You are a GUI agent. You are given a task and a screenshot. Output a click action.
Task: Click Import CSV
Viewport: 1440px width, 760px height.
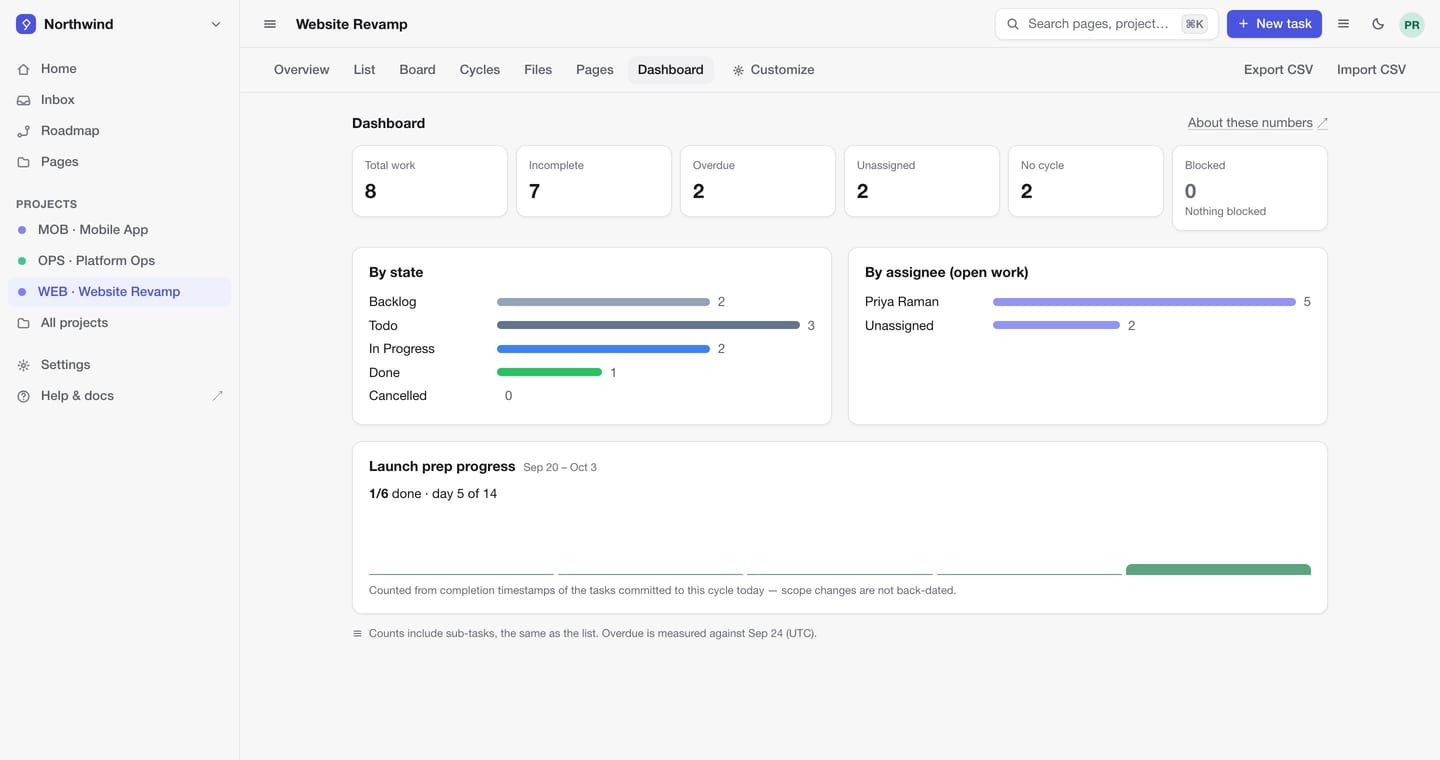[x=1371, y=70]
